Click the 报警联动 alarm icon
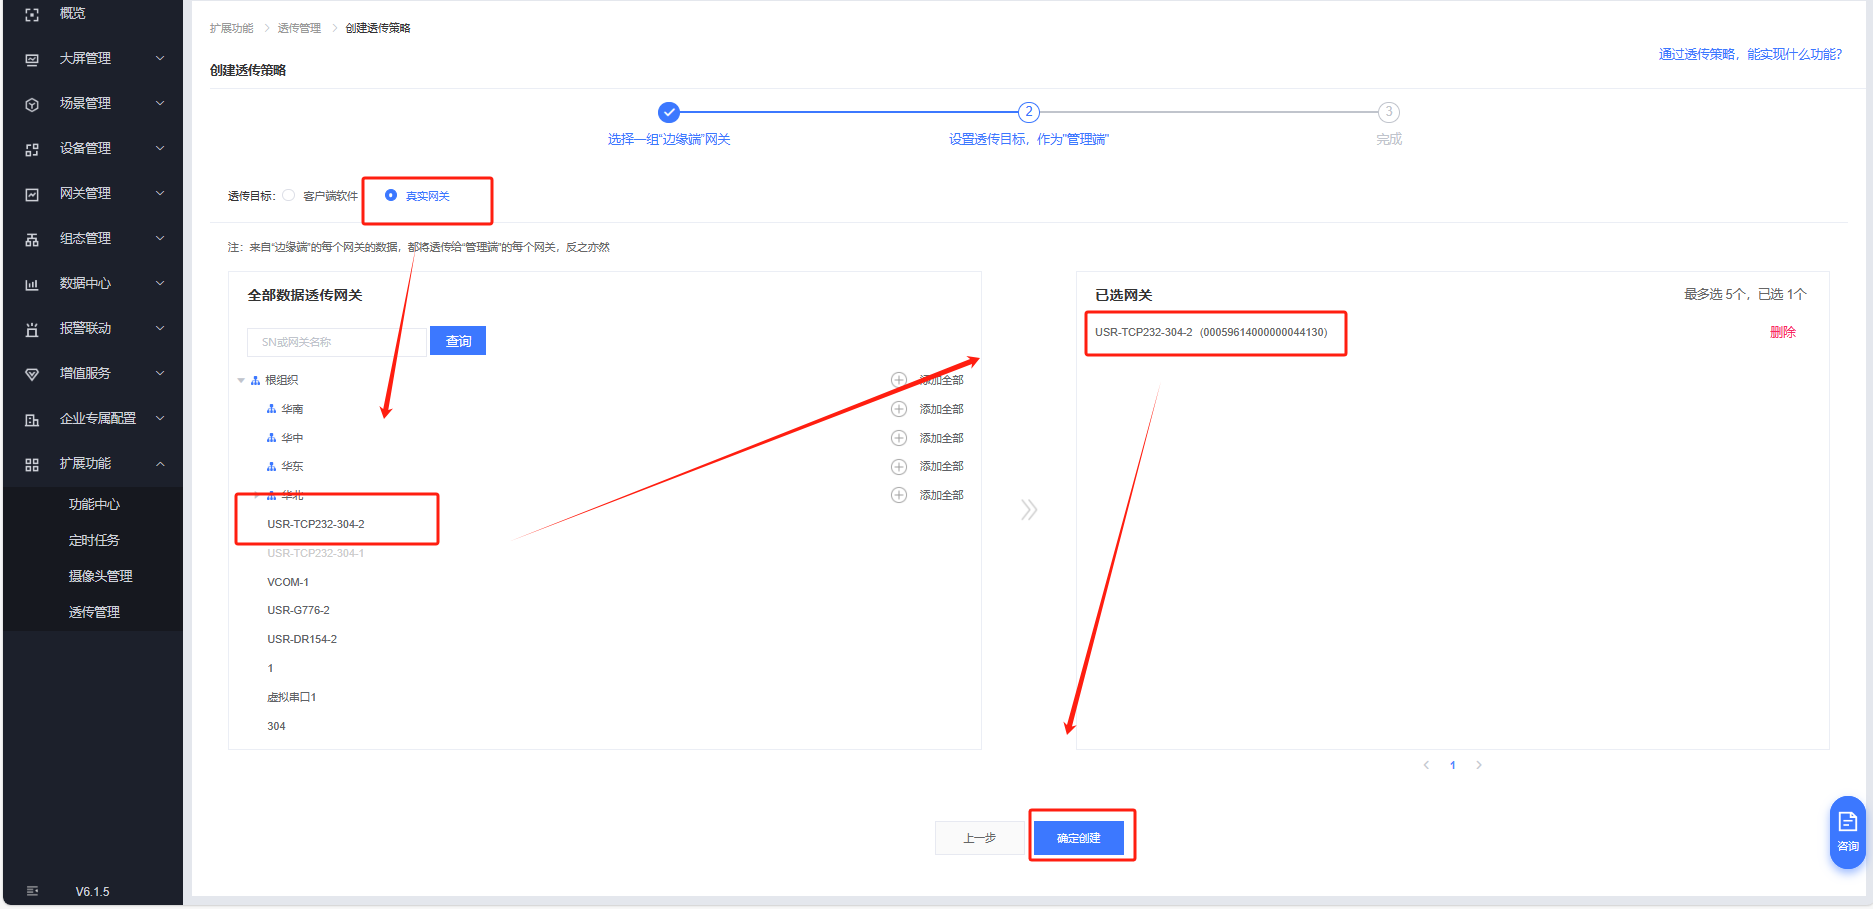1873x909 pixels. [32, 329]
